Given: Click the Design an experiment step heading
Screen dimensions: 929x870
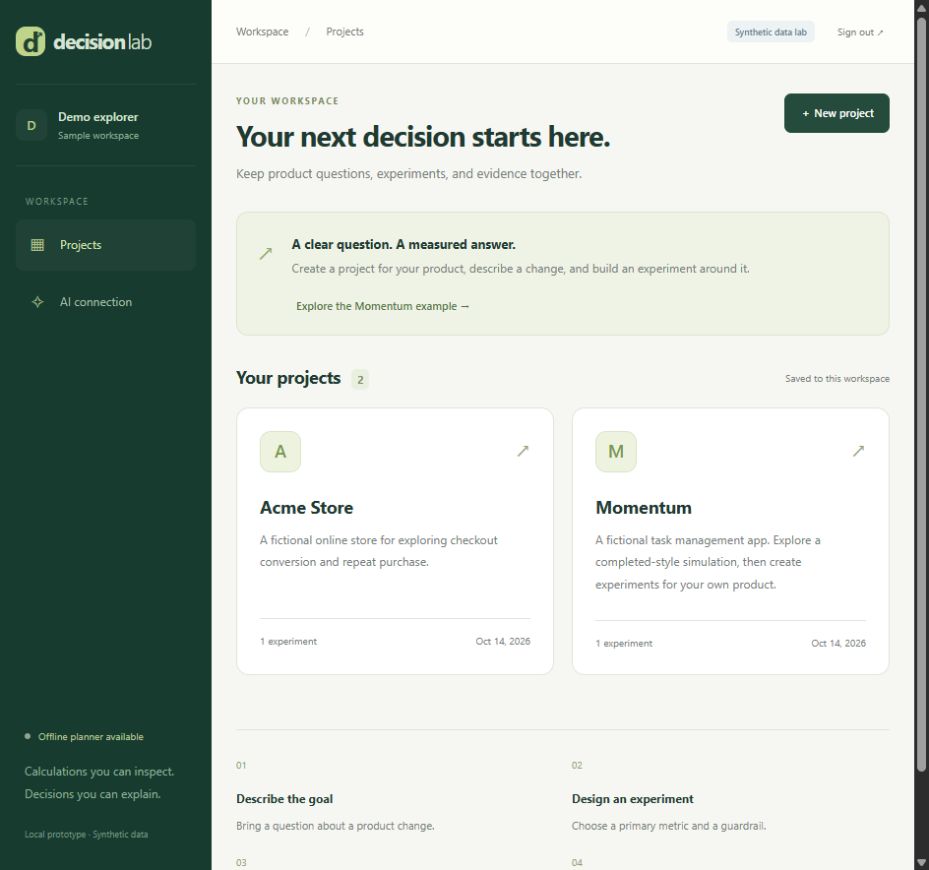Looking at the screenshot, I should point(632,799).
